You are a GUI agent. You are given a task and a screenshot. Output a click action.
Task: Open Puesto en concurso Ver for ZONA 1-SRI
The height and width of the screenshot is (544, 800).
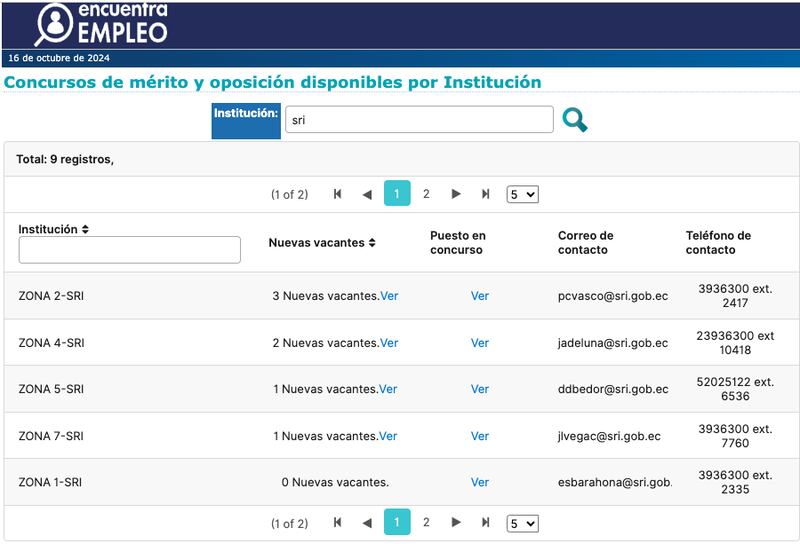480,482
